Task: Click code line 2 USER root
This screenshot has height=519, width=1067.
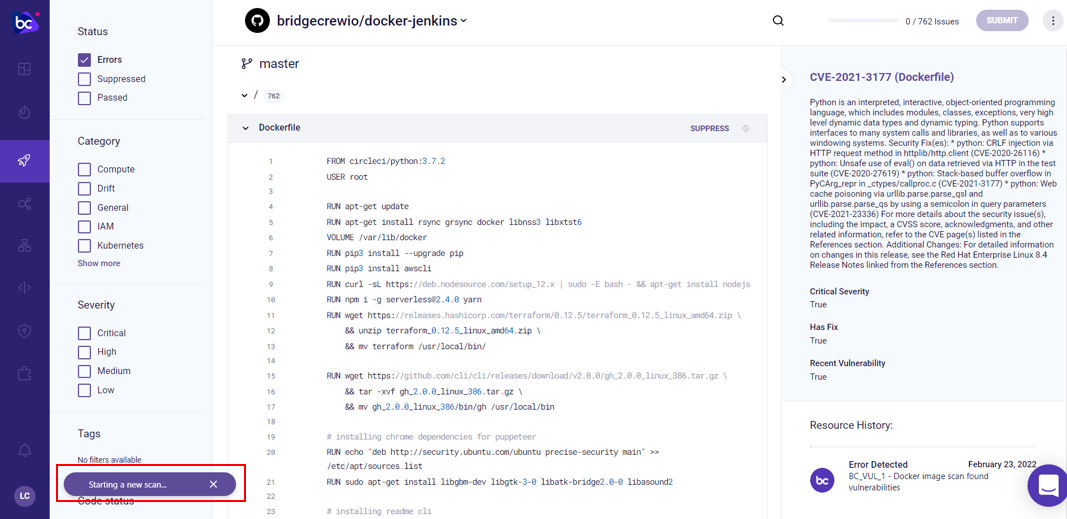Action: click(x=347, y=177)
